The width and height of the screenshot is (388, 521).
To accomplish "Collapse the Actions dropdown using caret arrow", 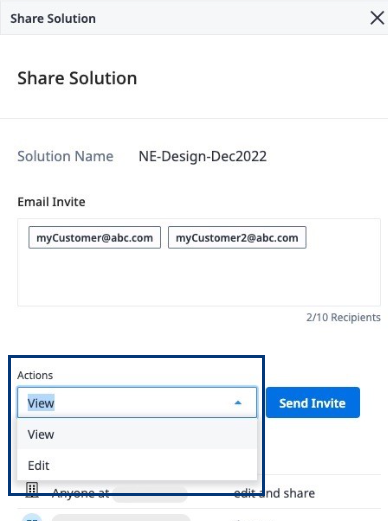I will pos(238,403).
